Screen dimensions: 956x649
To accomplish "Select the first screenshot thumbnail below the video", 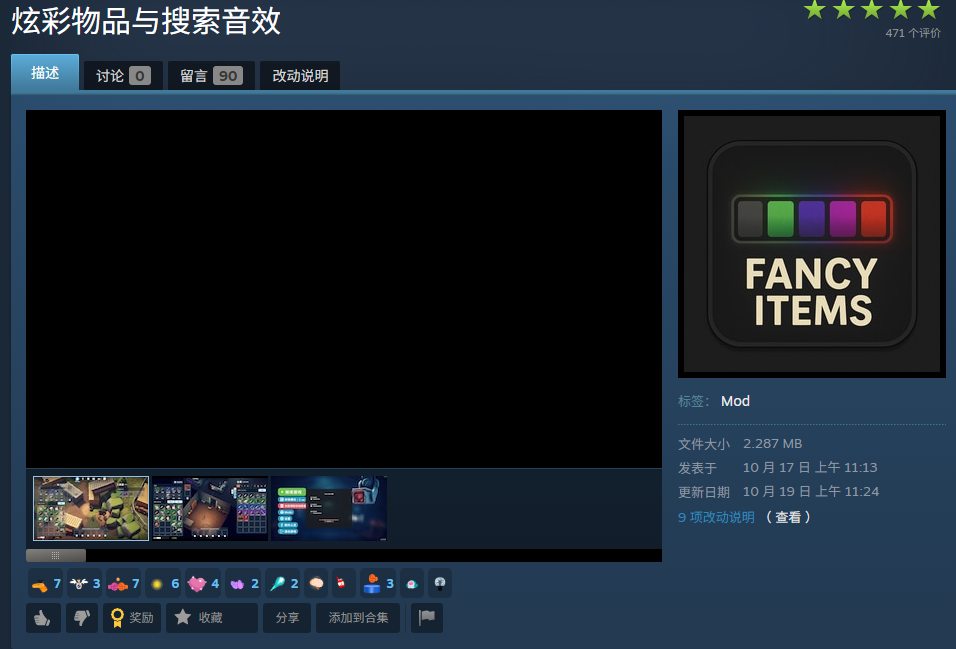I will pyautogui.click(x=90, y=508).
